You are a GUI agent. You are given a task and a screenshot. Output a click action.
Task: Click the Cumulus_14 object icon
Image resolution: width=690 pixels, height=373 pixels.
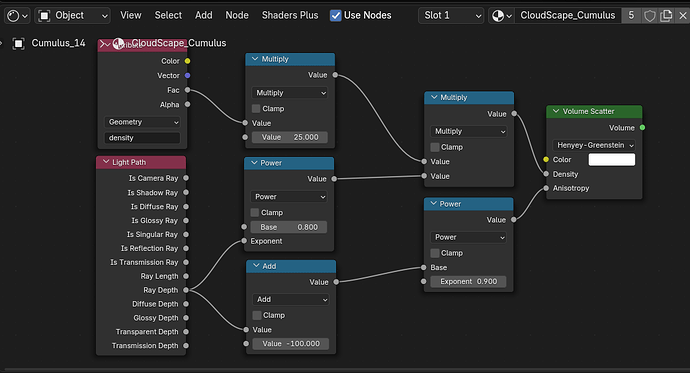[18, 44]
